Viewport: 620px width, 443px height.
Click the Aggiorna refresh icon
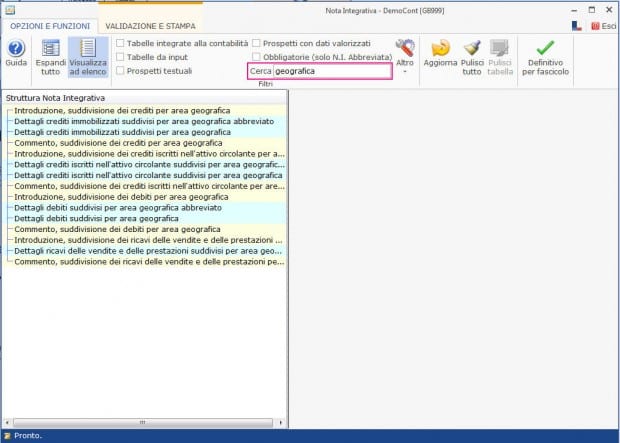click(440, 48)
